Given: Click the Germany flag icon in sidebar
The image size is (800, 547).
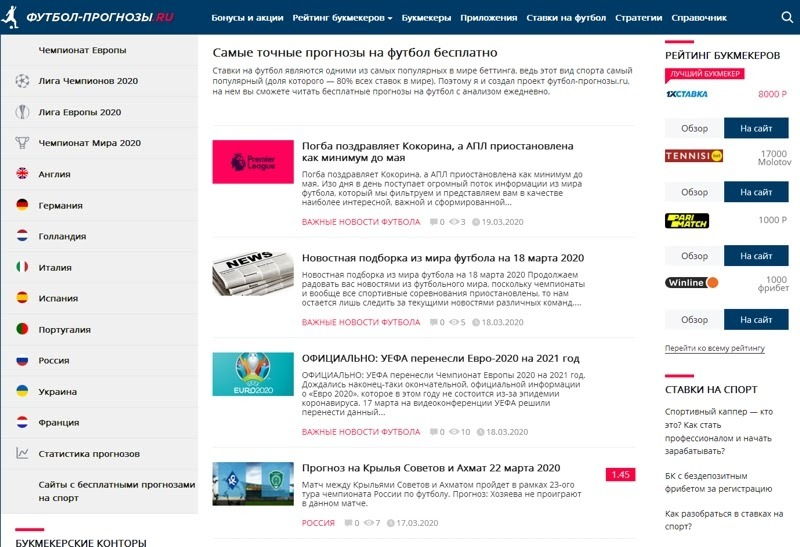Looking at the screenshot, I should click(x=22, y=205).
